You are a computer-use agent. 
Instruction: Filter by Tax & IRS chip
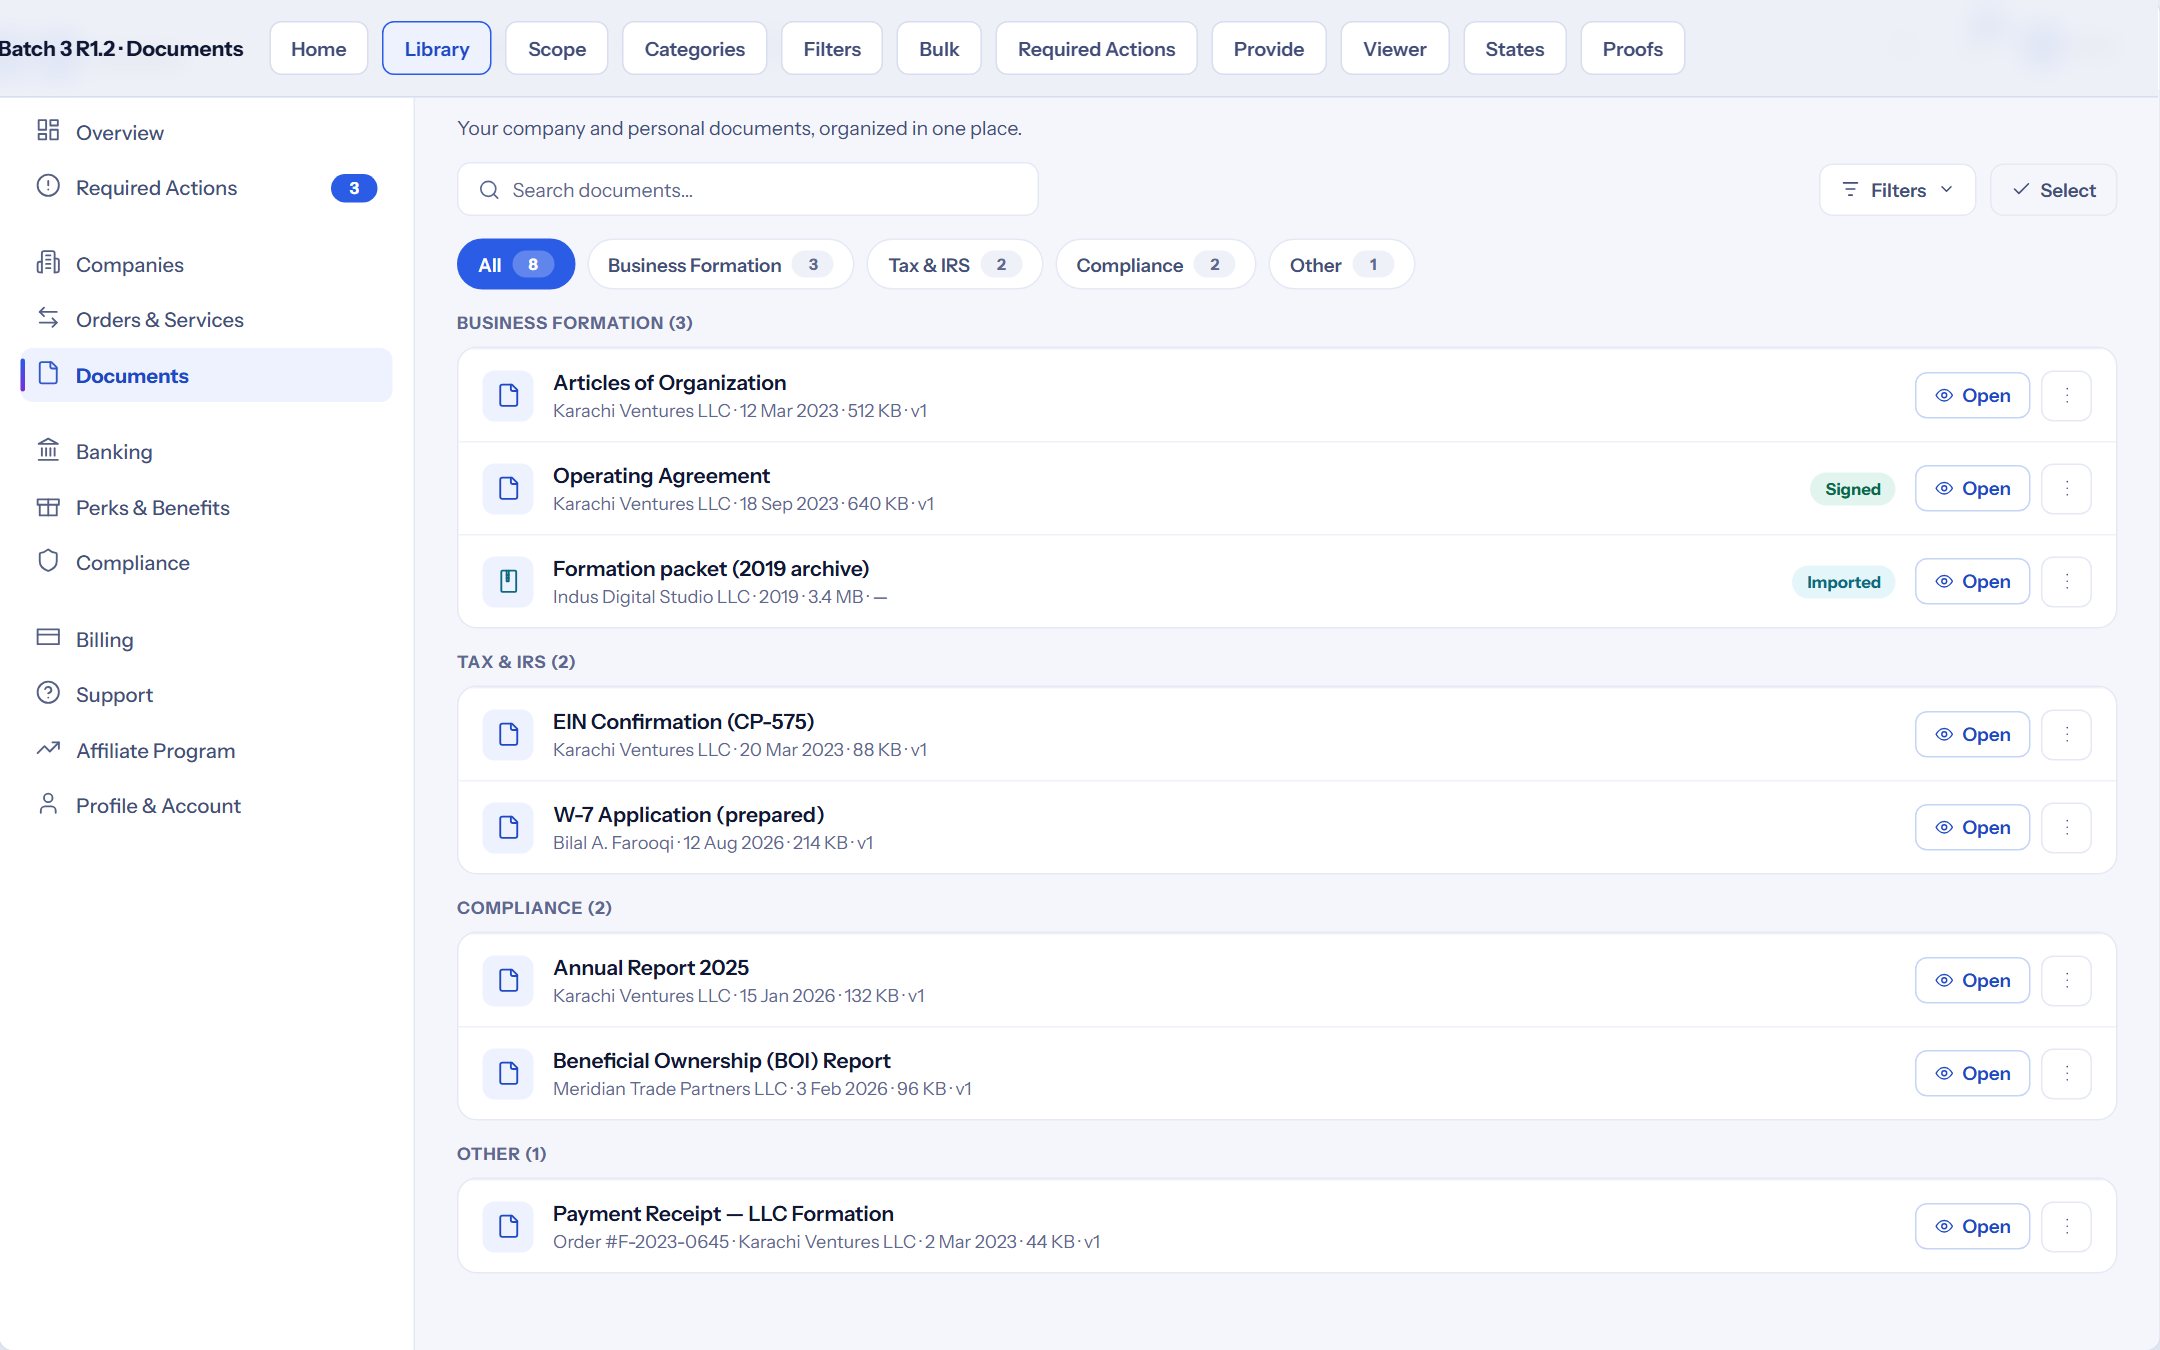pos(955,265)
